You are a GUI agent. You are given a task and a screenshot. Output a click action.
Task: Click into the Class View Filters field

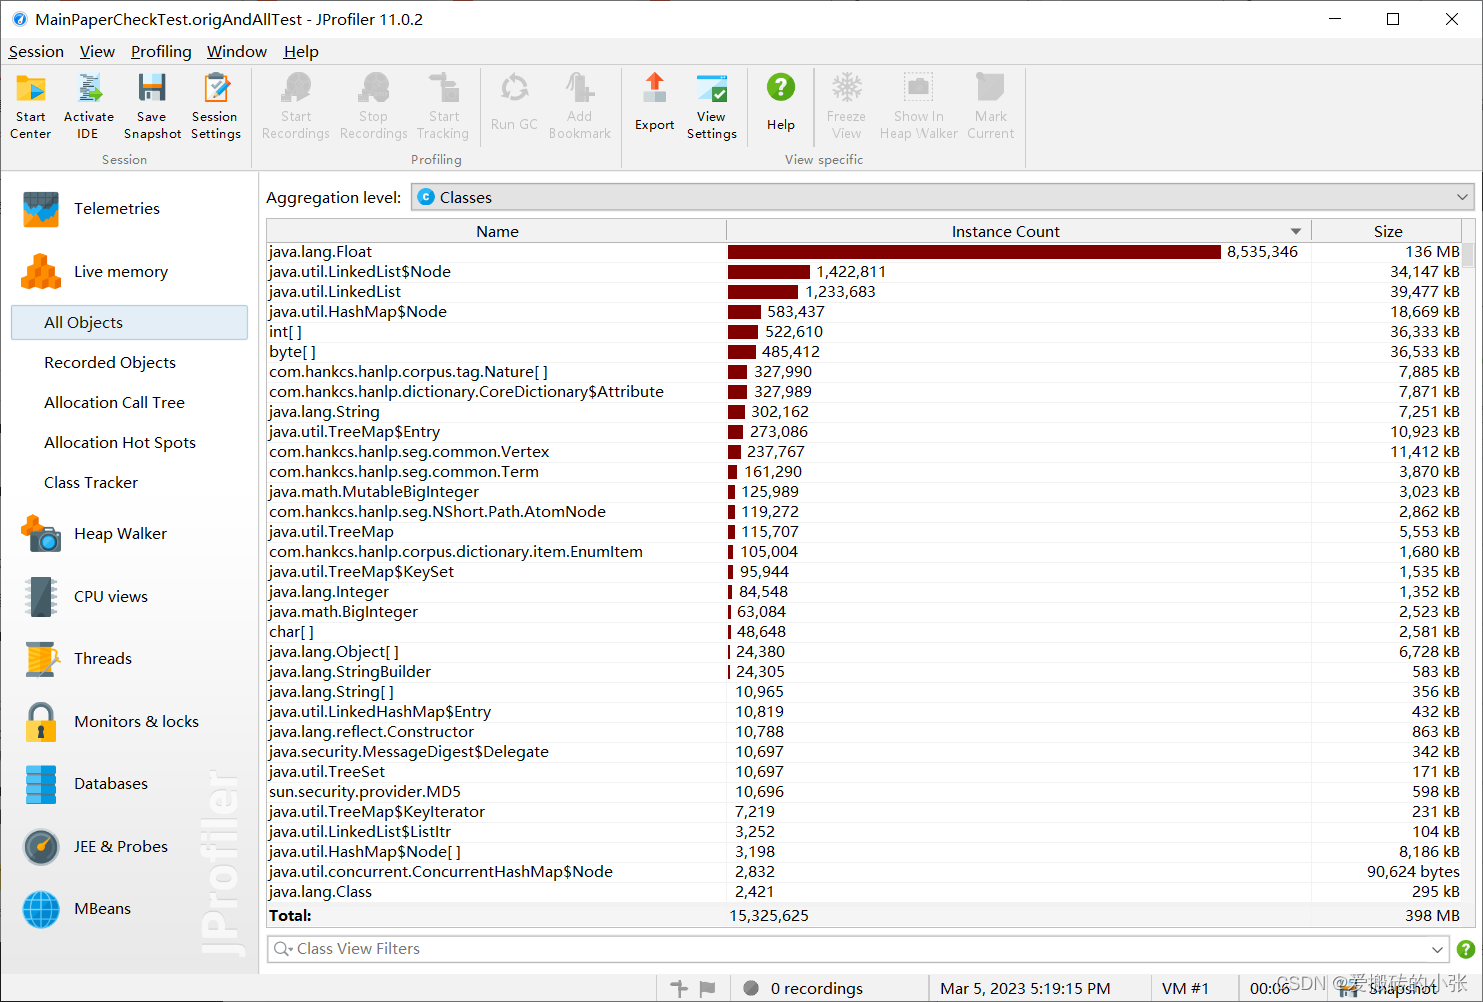857,949
